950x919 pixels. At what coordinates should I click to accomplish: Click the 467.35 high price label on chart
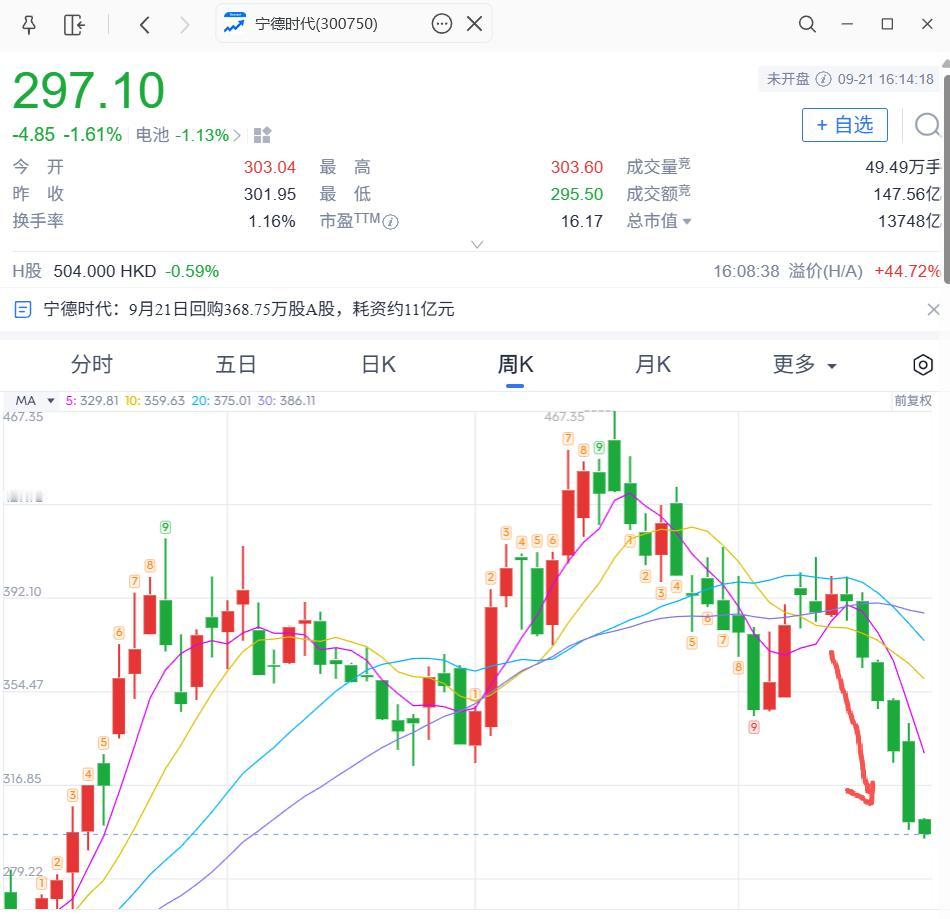(564, 417)
